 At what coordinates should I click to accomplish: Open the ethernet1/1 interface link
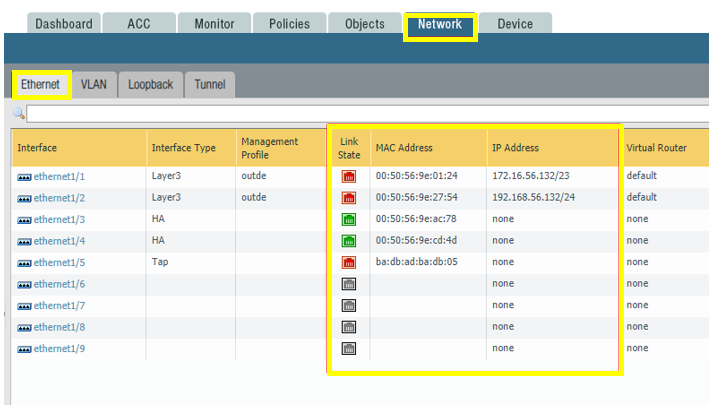pyautogui.click(x=59, y=177)
